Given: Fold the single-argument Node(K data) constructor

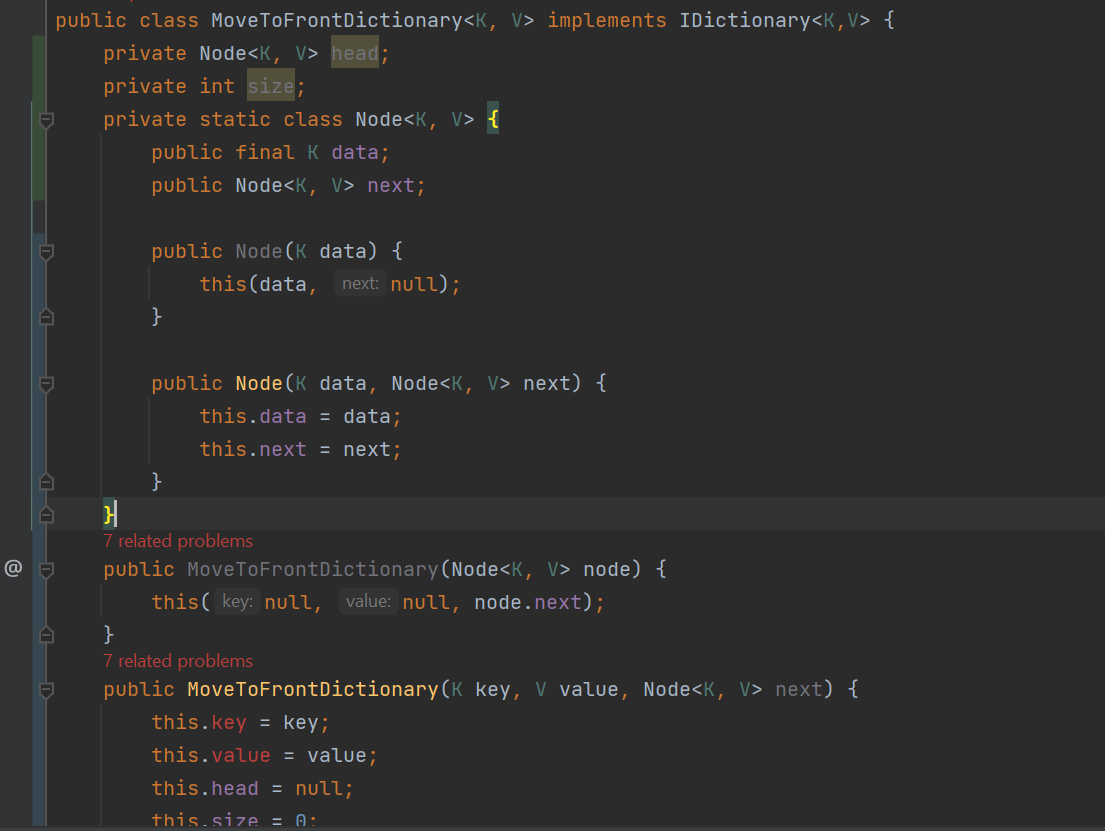Looking at the screenshot, I should pyautogui.click(x=45, y=252).
